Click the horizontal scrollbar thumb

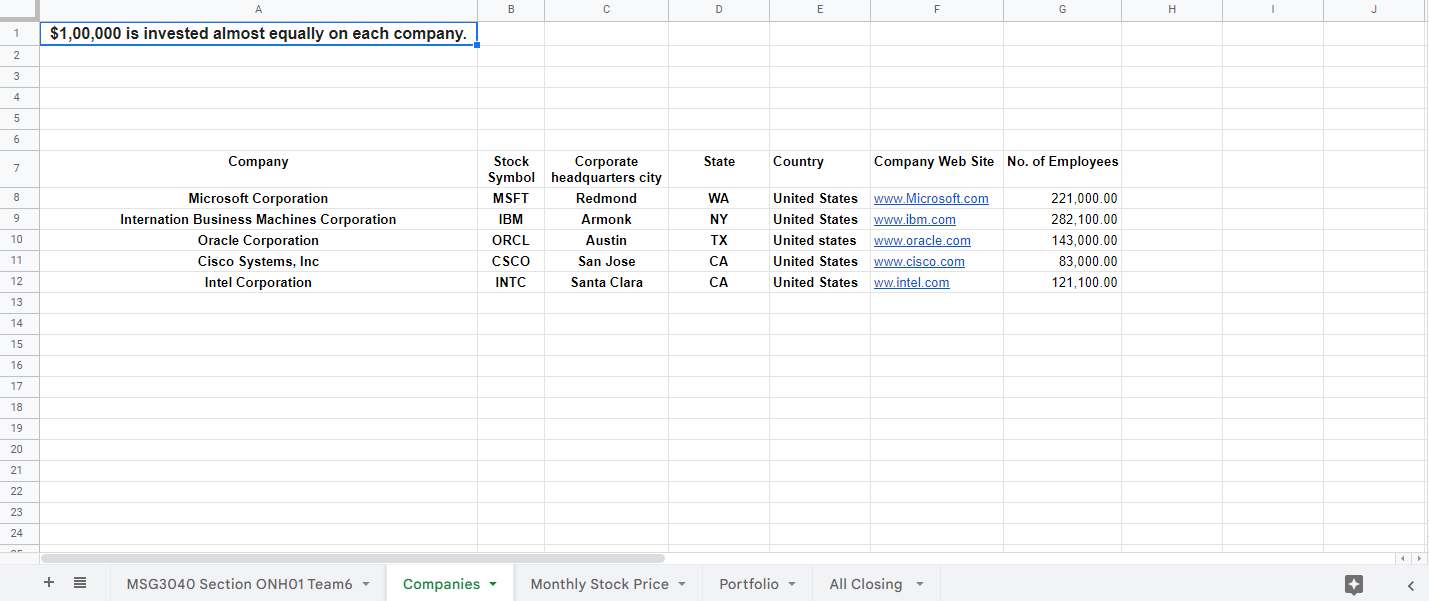click(x=353, y=558)
